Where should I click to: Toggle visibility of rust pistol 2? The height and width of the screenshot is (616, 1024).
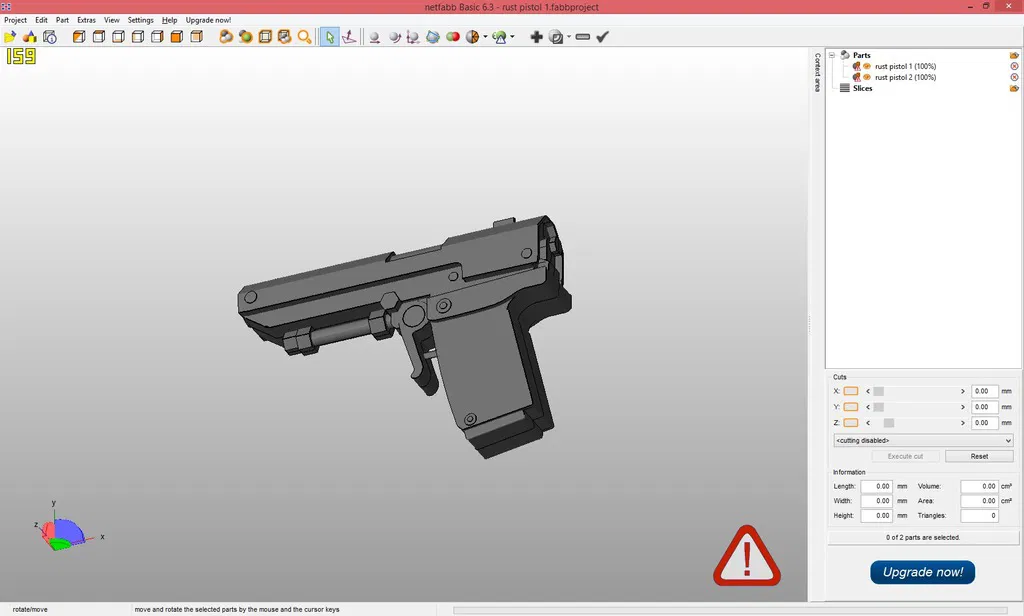(867, 76)
